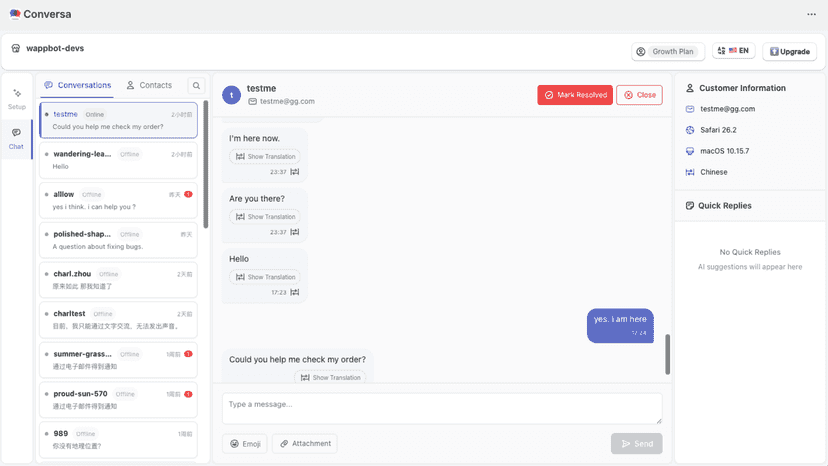
Task: Click the "yes. i am here" sent bubble
Action: 620,325
